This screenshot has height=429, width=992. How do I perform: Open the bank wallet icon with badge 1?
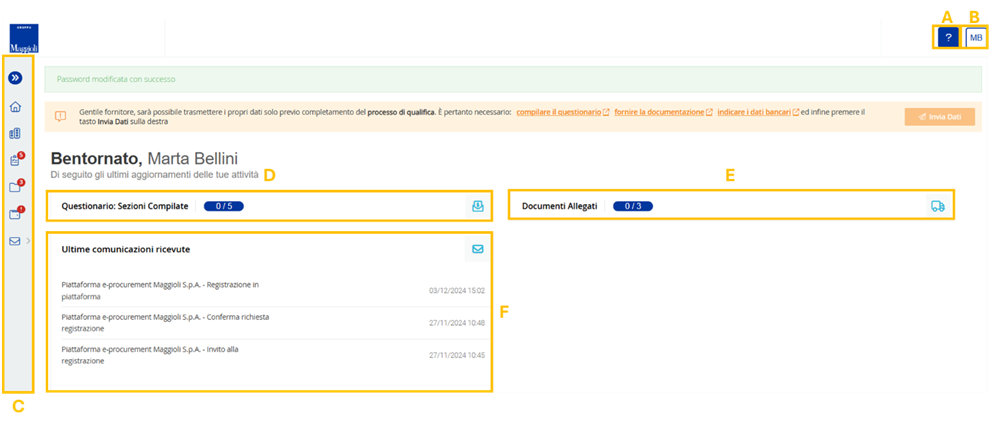pyautogui.click(x=16, y=214)
